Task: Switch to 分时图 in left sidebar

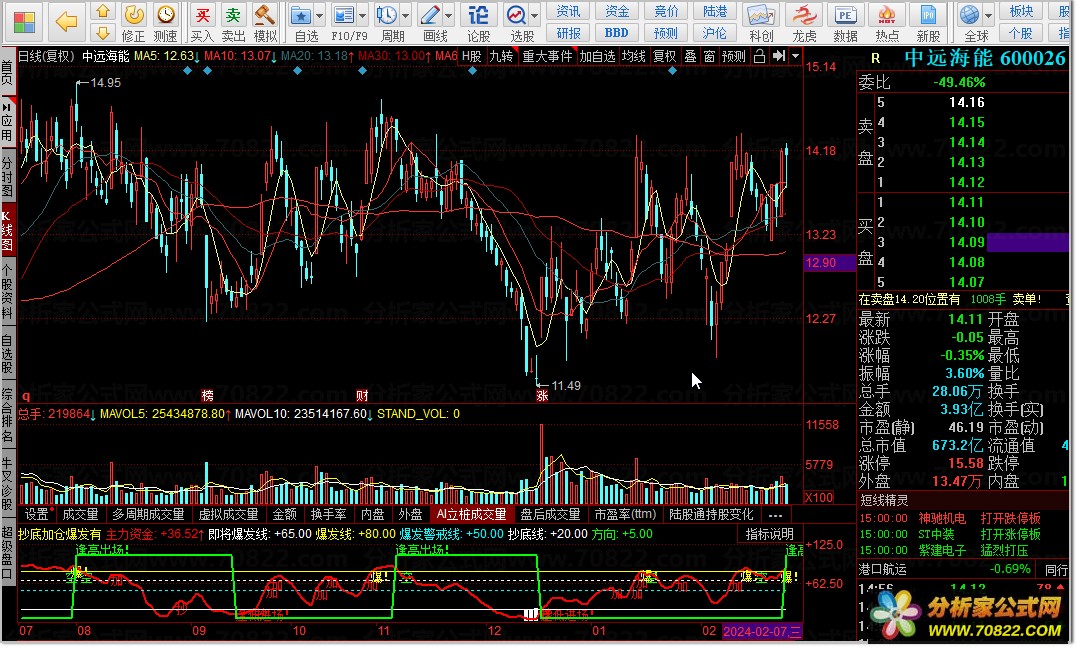Action: pyautogui.click(x=8, y=177)
